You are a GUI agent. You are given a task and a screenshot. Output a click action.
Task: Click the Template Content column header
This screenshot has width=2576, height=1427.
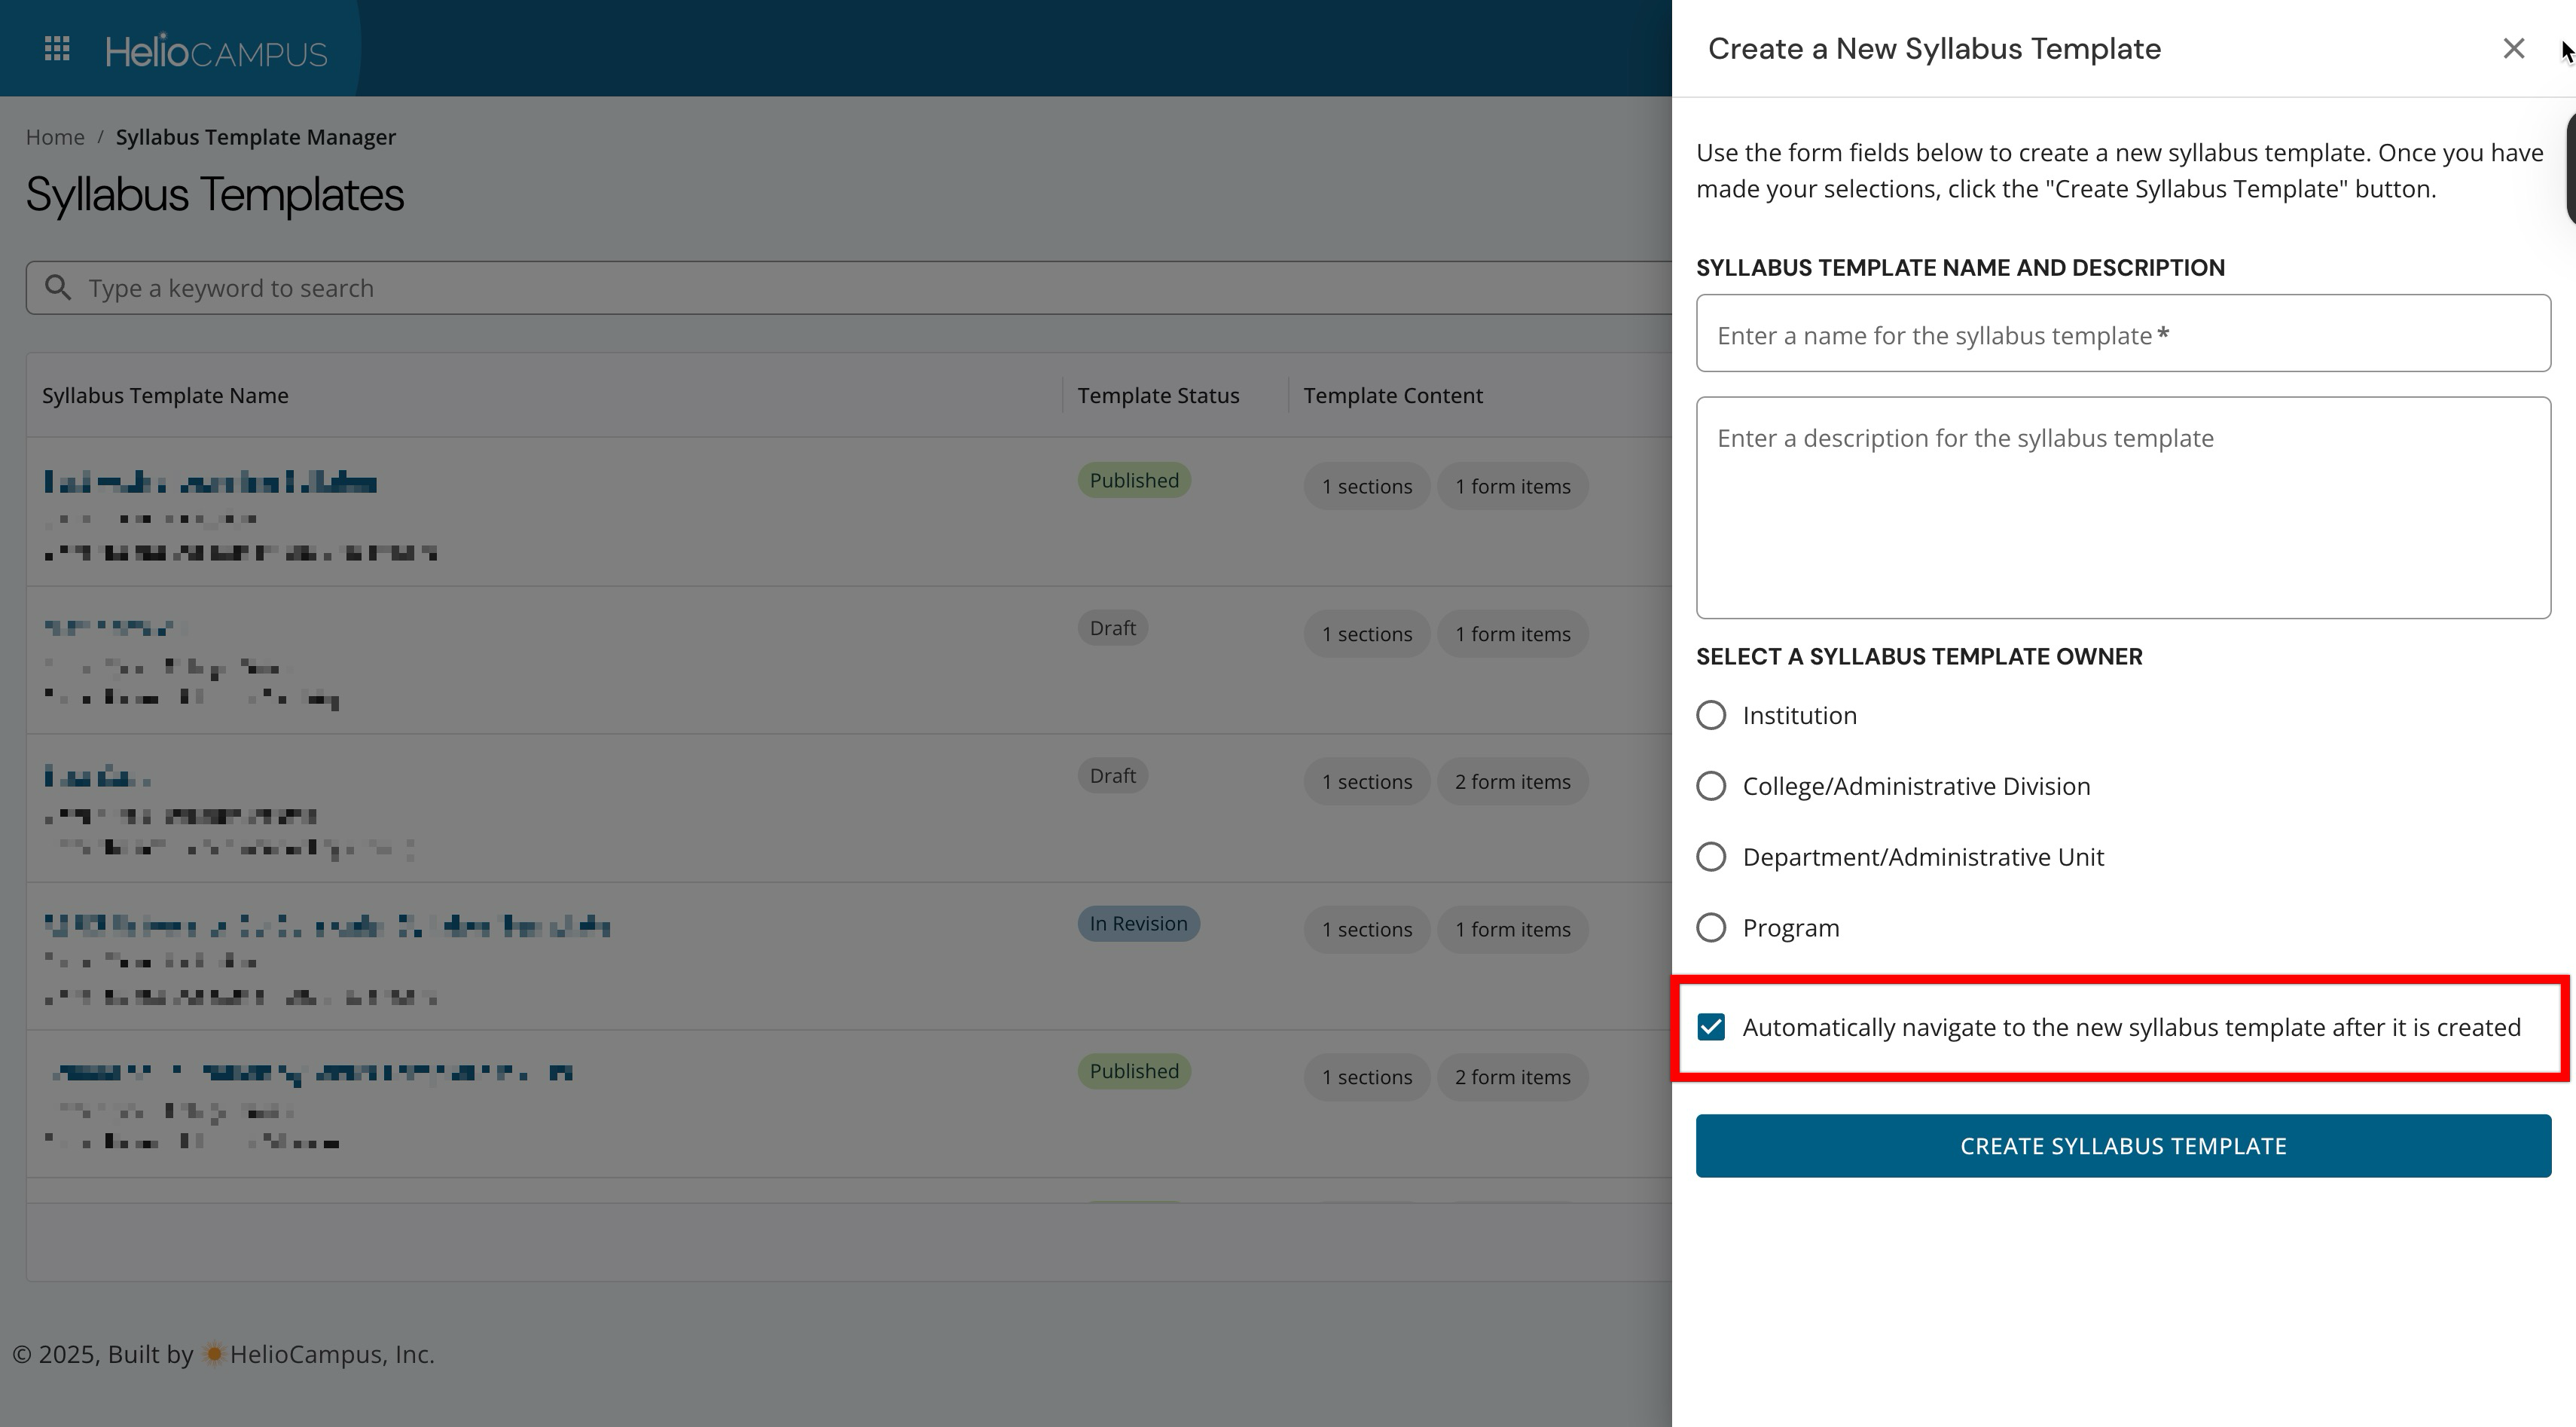pos(1392,396)
